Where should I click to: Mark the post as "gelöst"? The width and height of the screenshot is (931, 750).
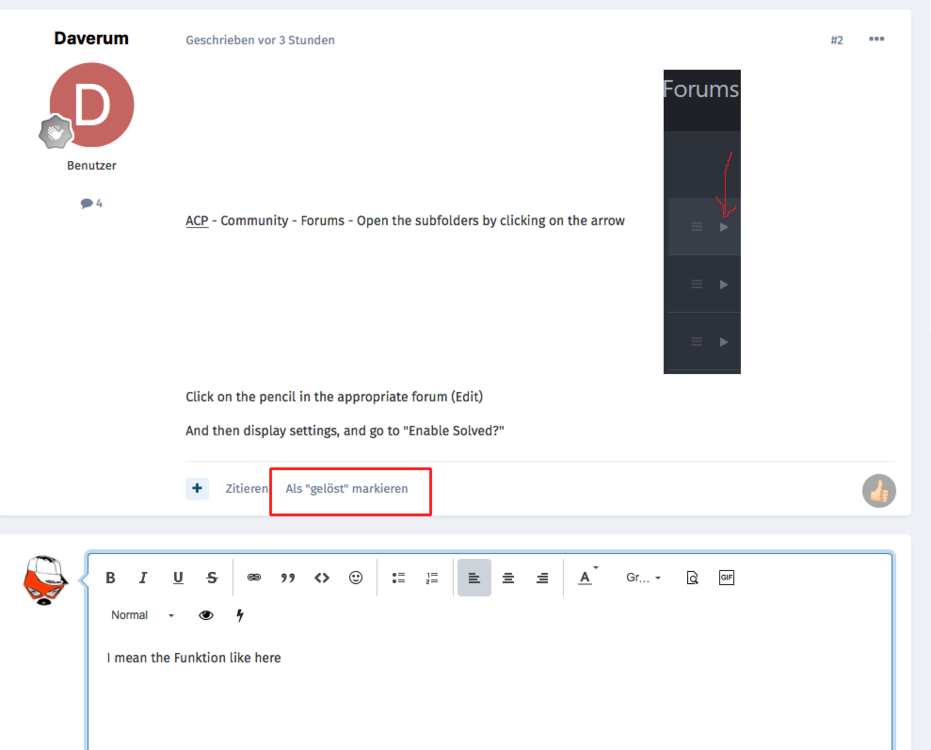[347, 489]
